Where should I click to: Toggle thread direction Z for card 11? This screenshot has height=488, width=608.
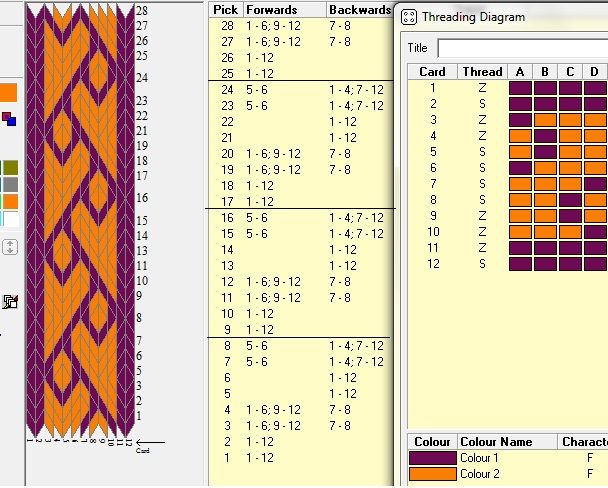coord(482,248)
